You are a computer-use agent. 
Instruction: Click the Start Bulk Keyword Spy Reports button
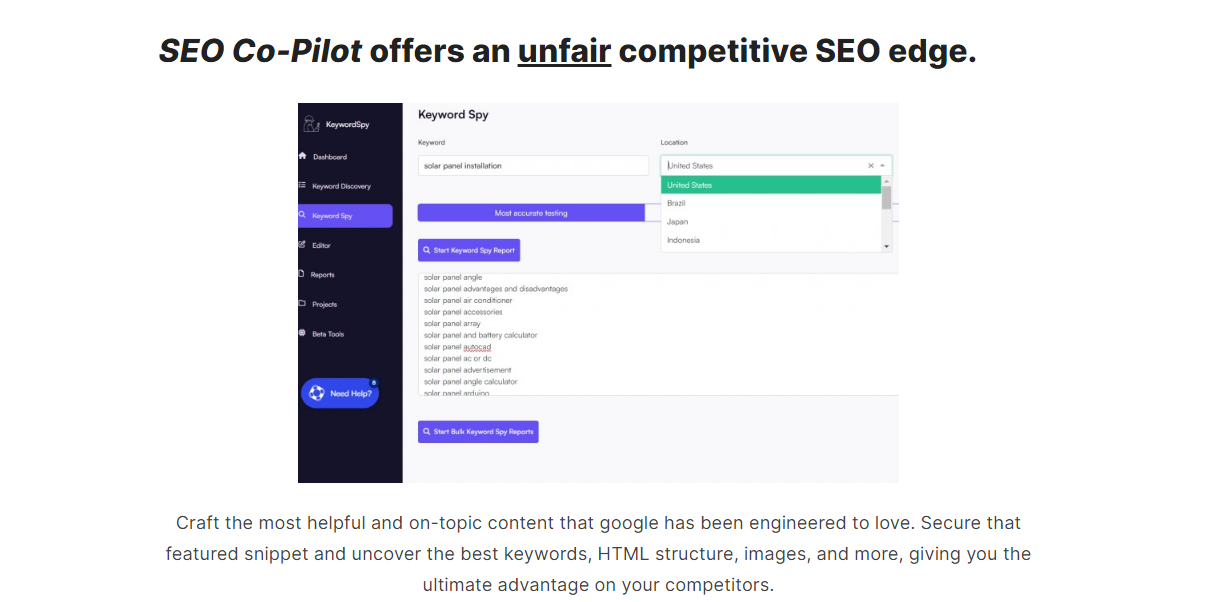(478, 431)
